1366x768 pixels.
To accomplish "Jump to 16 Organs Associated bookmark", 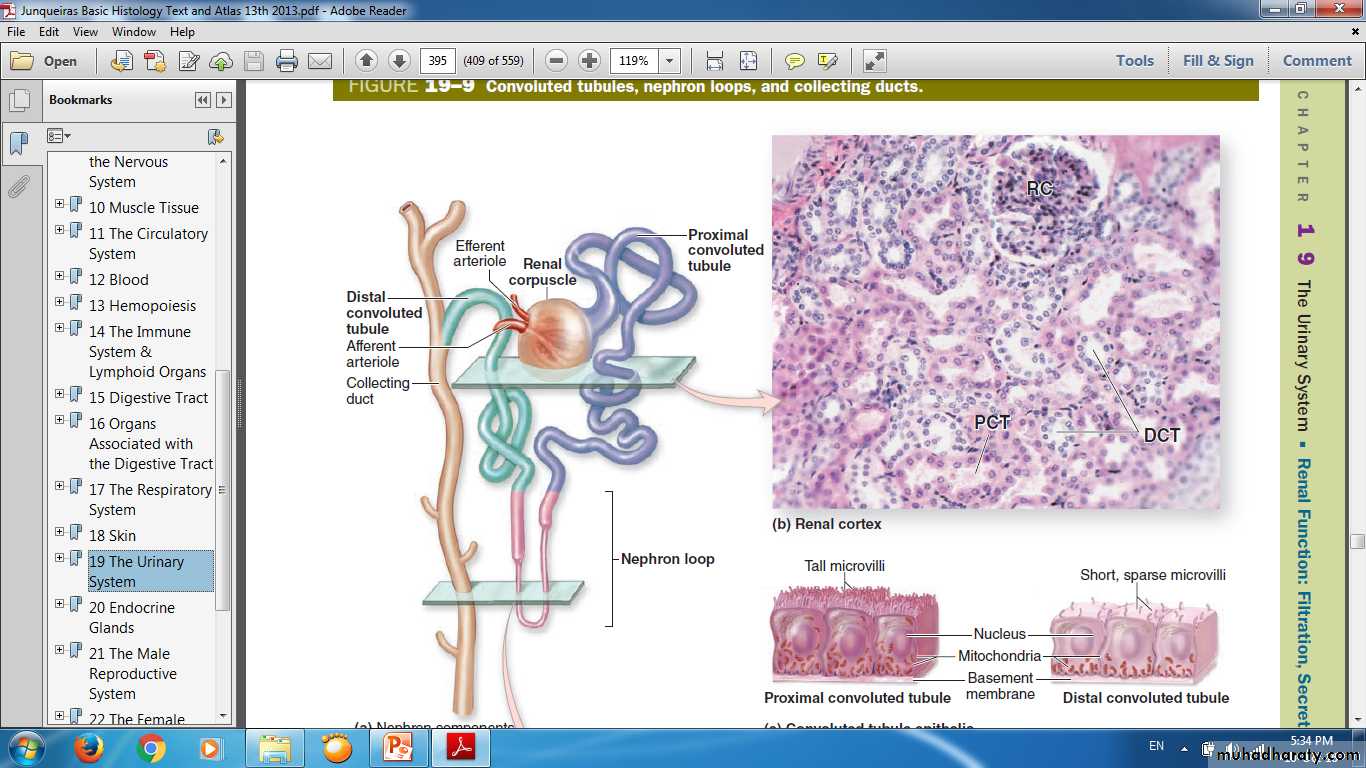I will 151,444.
